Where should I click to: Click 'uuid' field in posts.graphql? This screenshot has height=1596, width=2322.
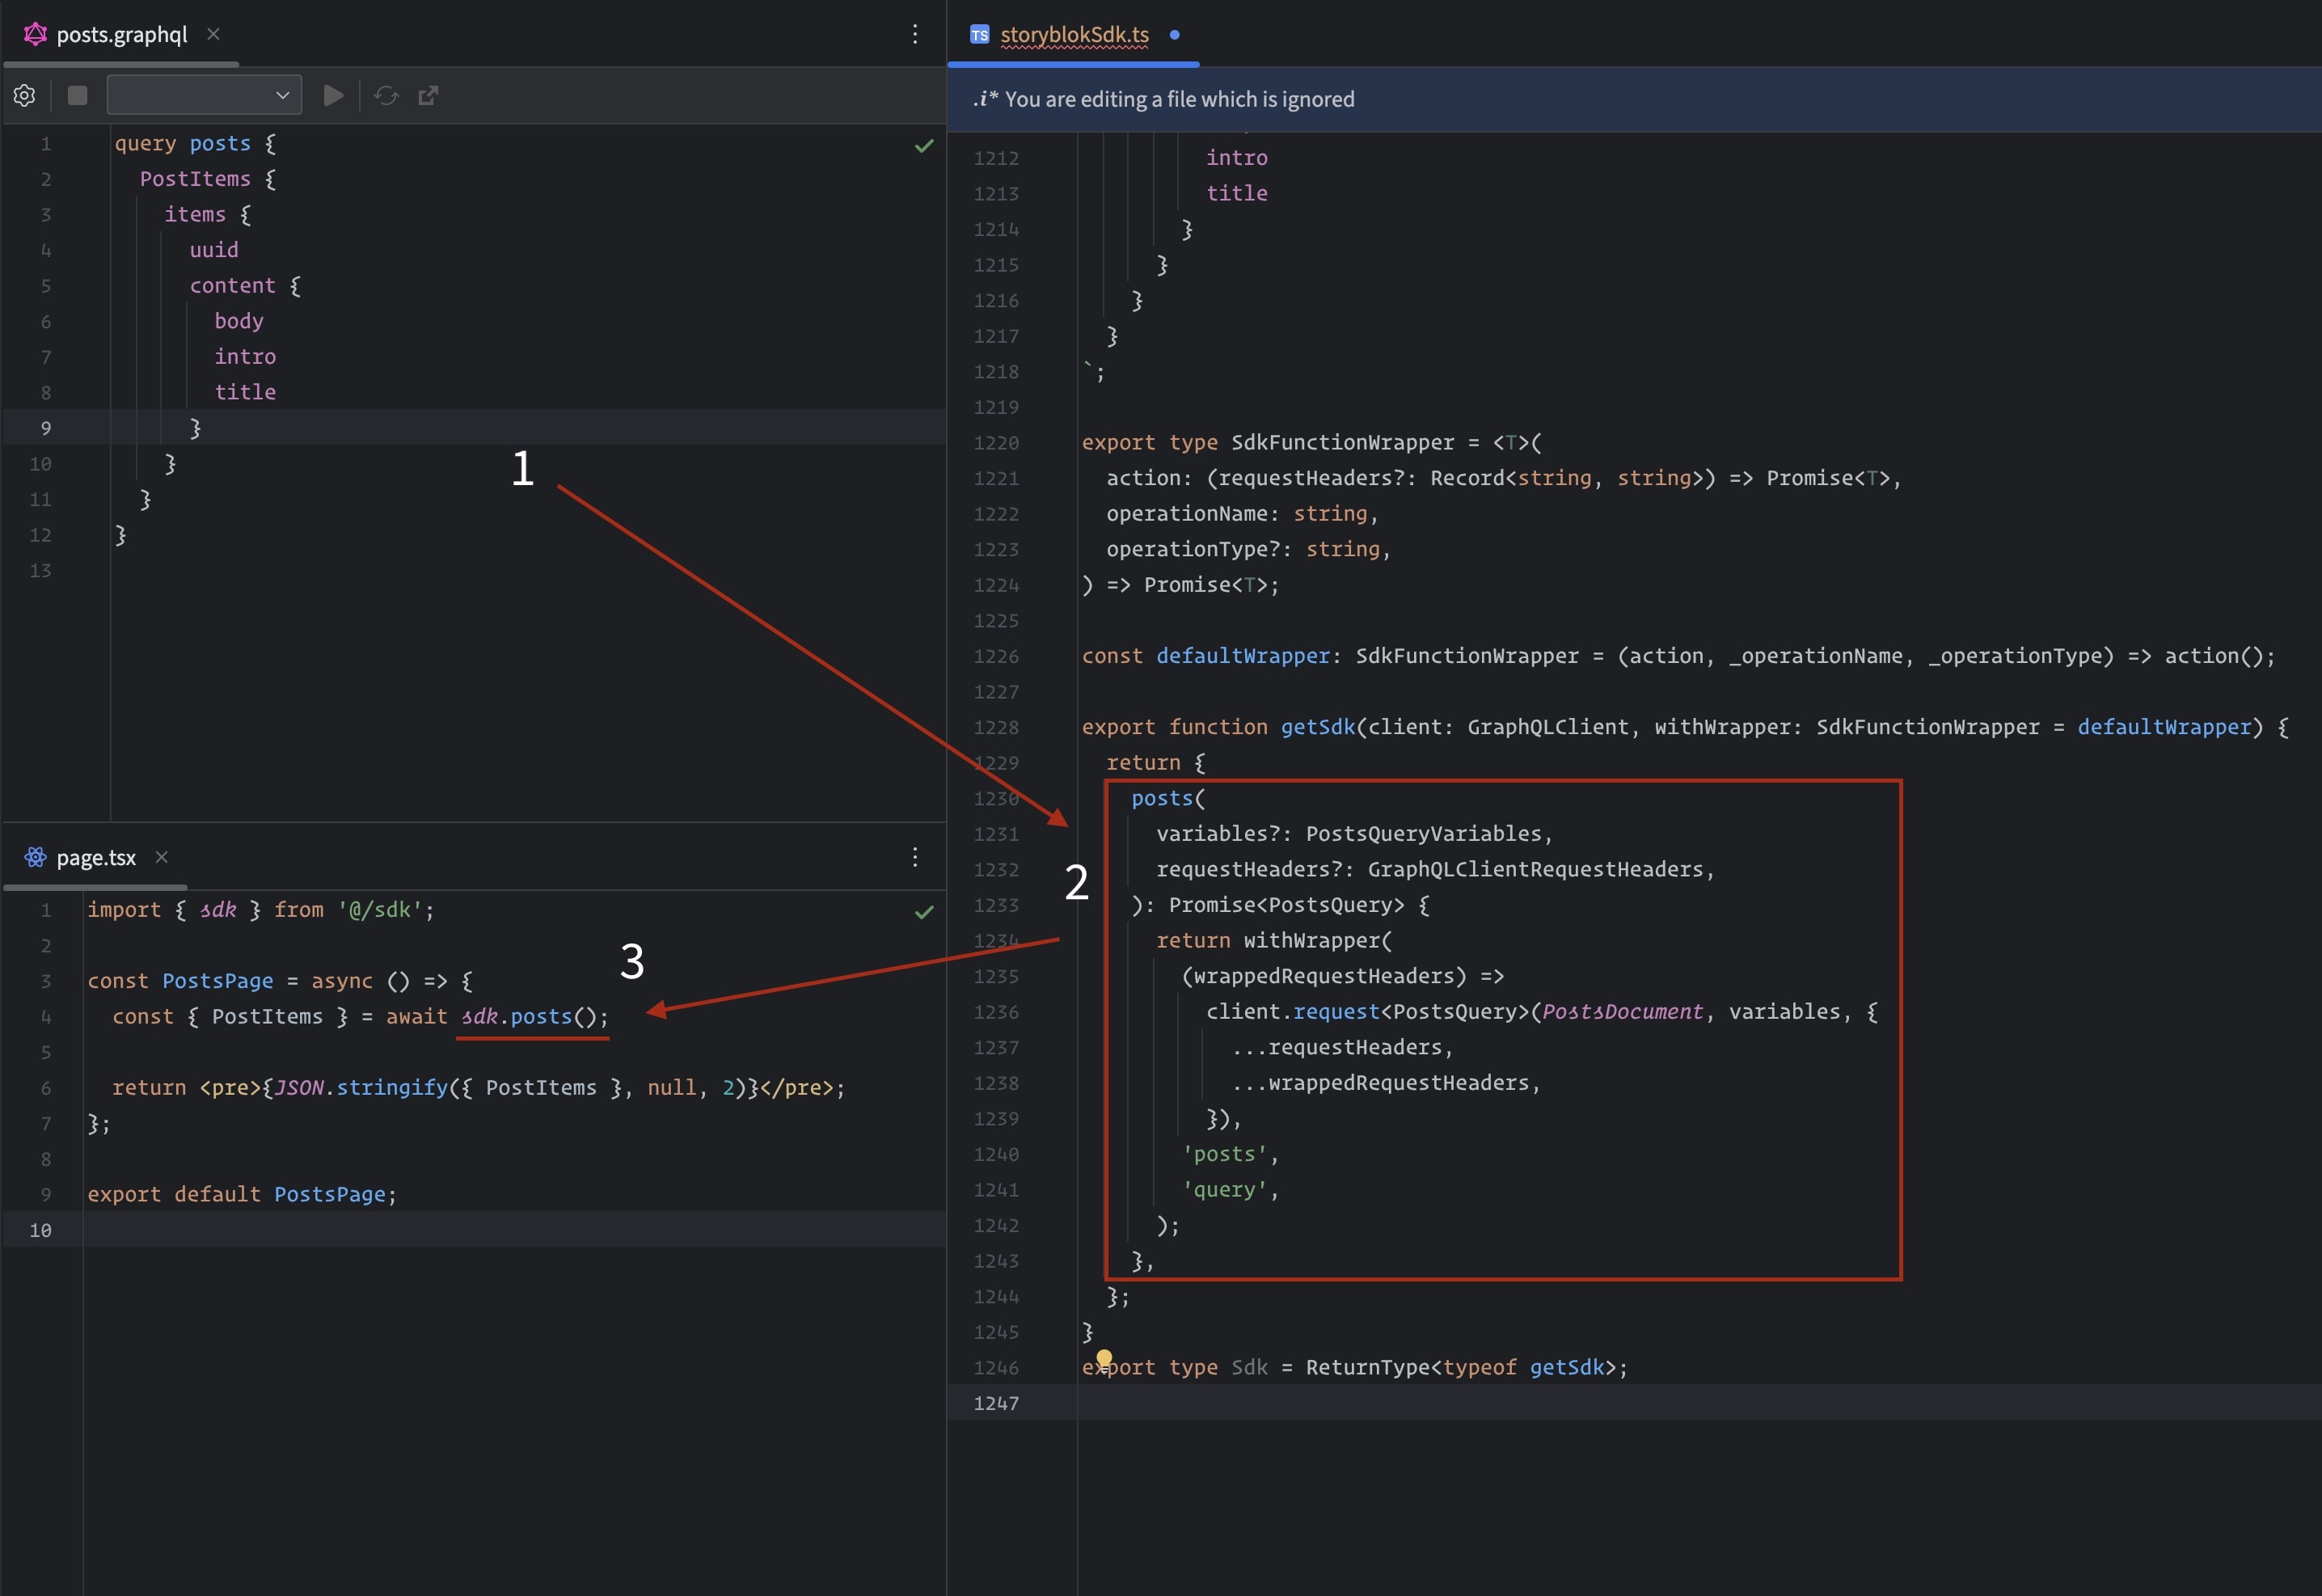[x=214, y=250]
